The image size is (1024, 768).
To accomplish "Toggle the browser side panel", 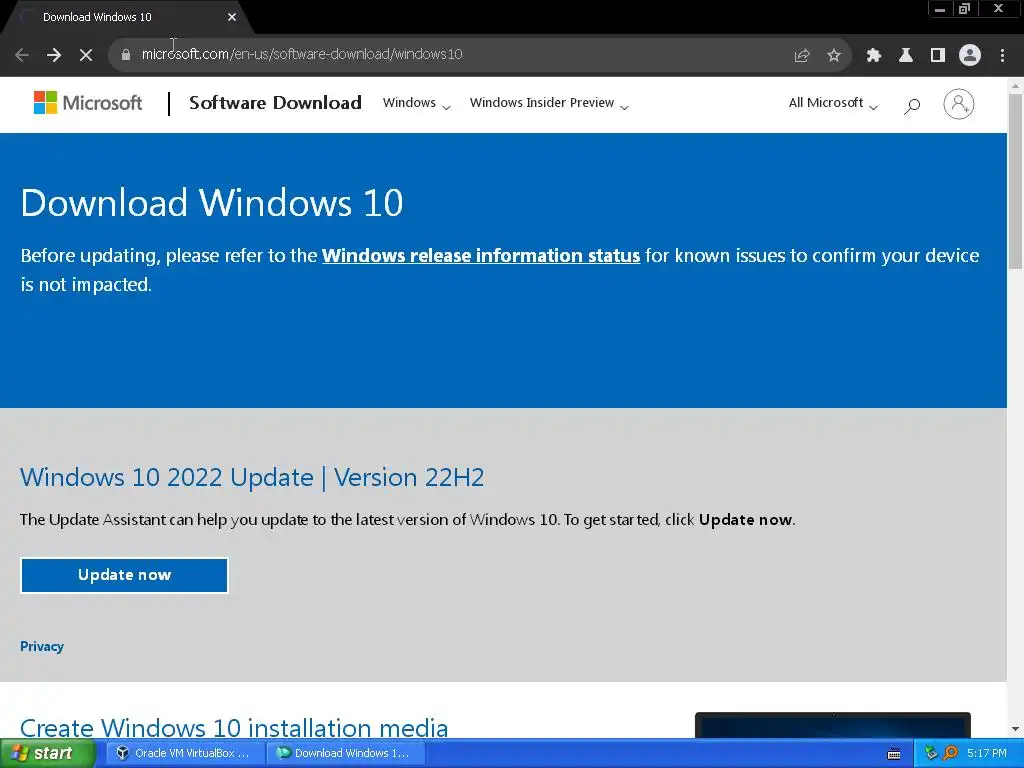I will [938, 55].
